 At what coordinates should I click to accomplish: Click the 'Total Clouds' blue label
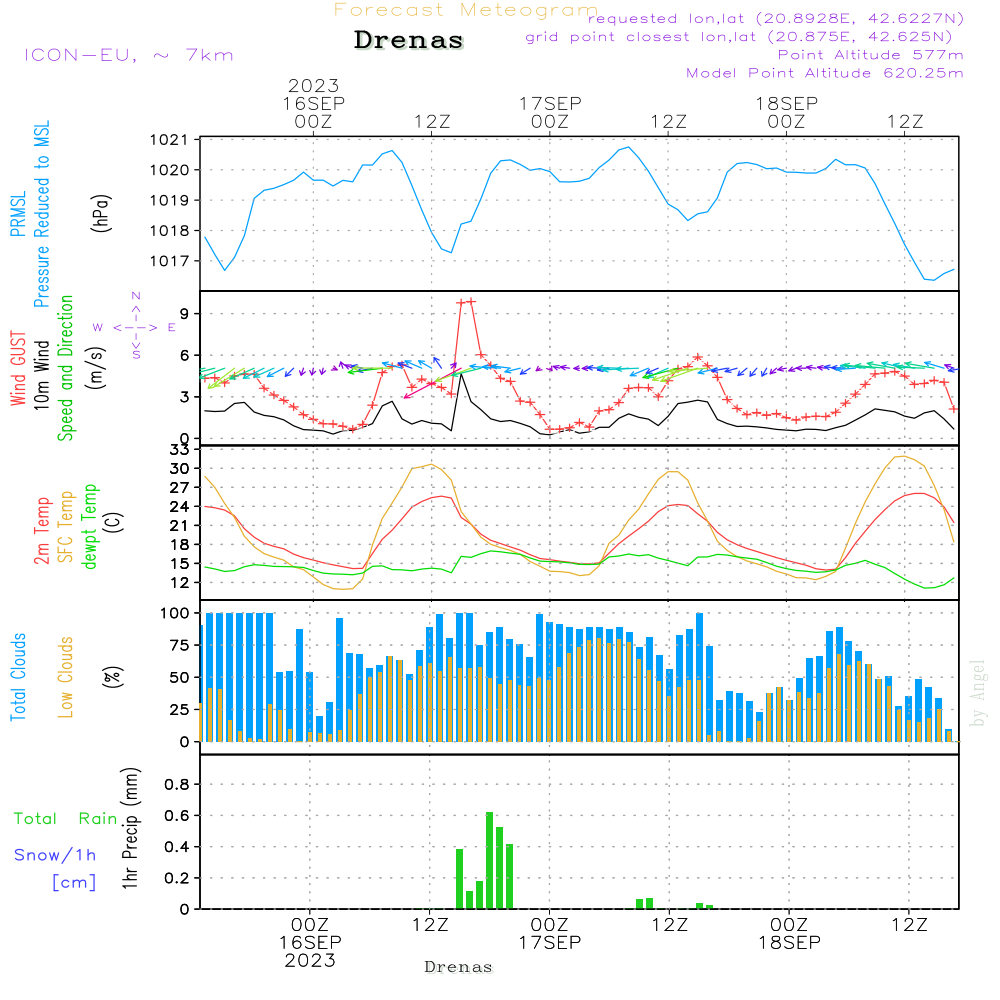coord(18,677)
